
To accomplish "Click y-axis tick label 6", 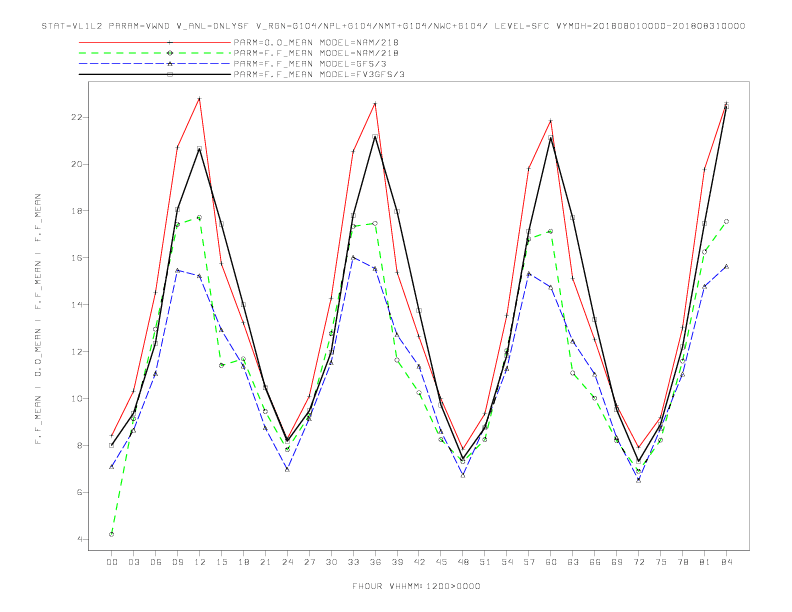I will [80, 492].
